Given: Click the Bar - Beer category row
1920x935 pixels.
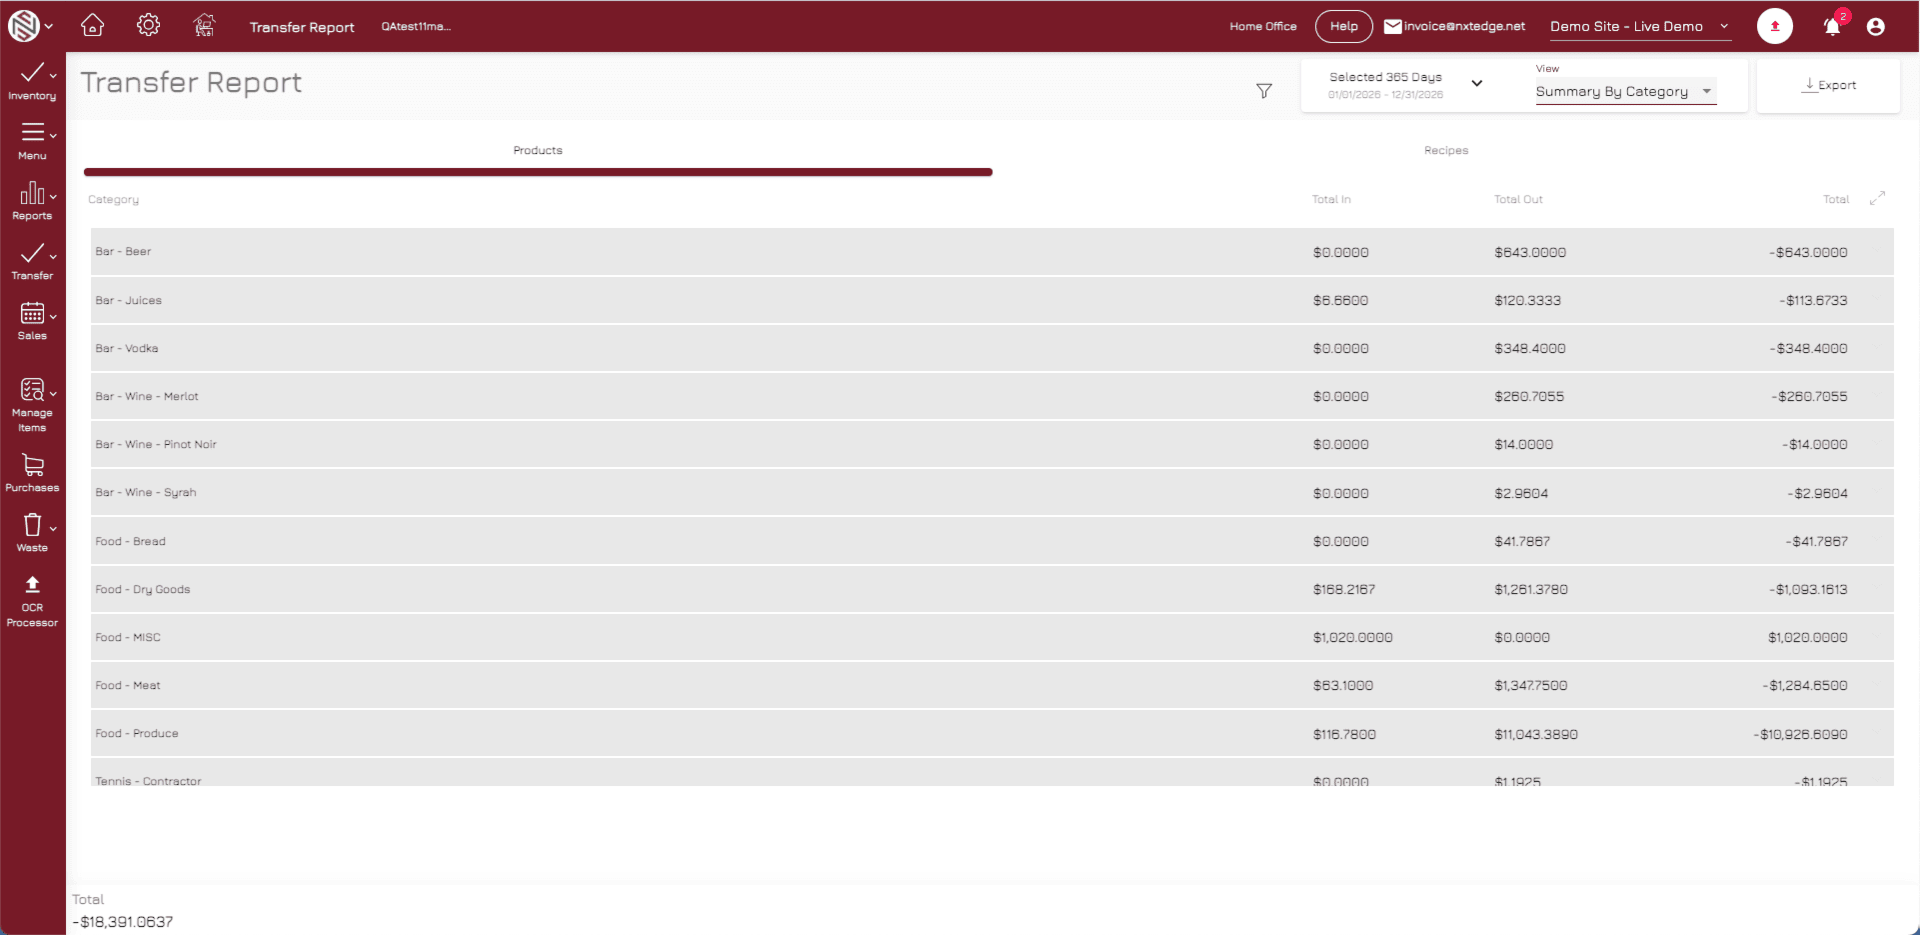Looking at the screenshot, I should pyautogui.click(x=992, y=252).
